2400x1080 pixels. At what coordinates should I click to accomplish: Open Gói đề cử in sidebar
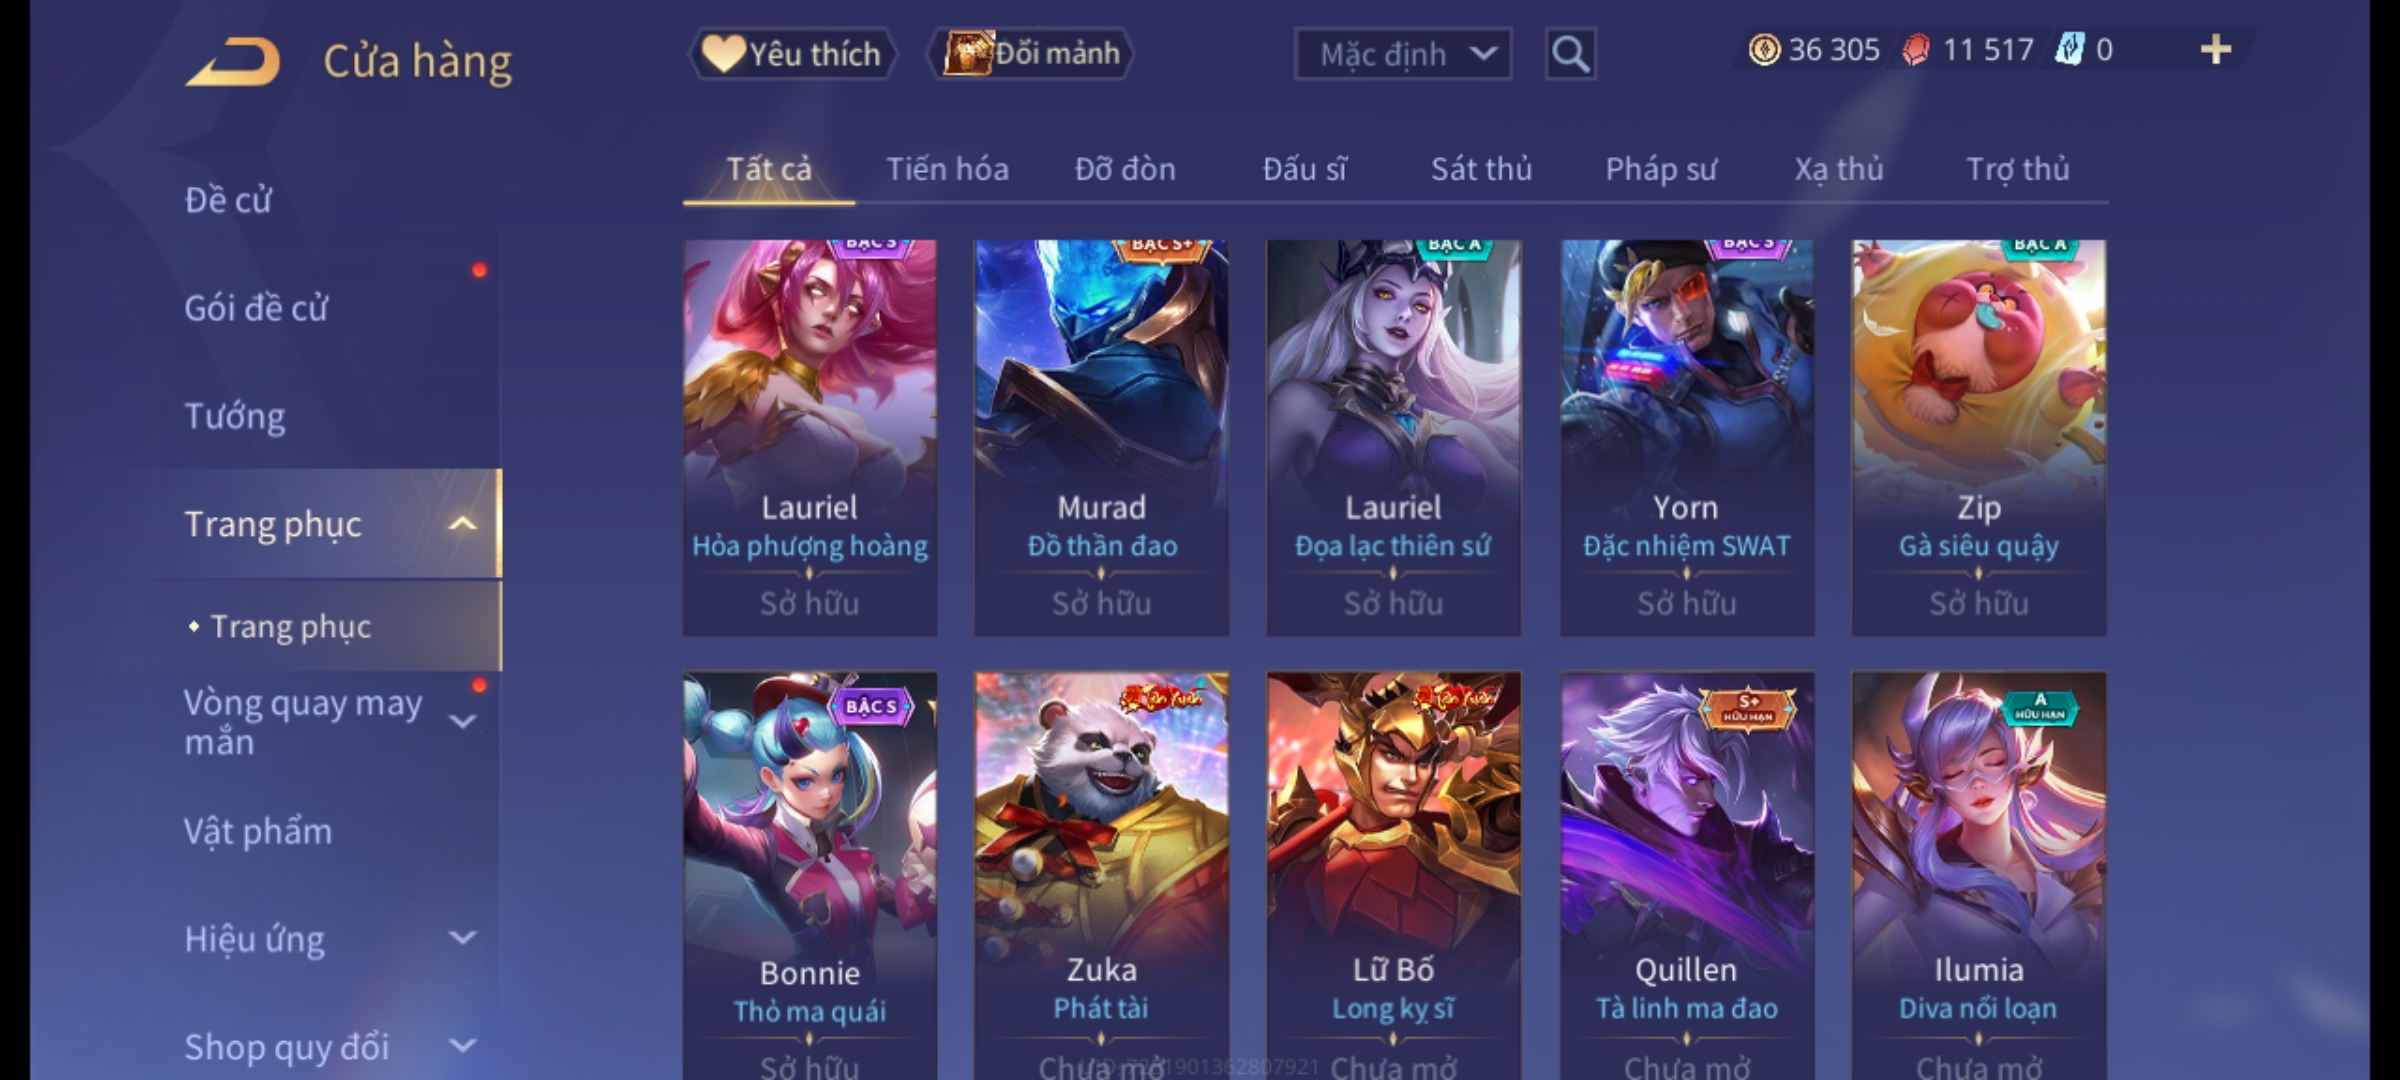(256, 308)
